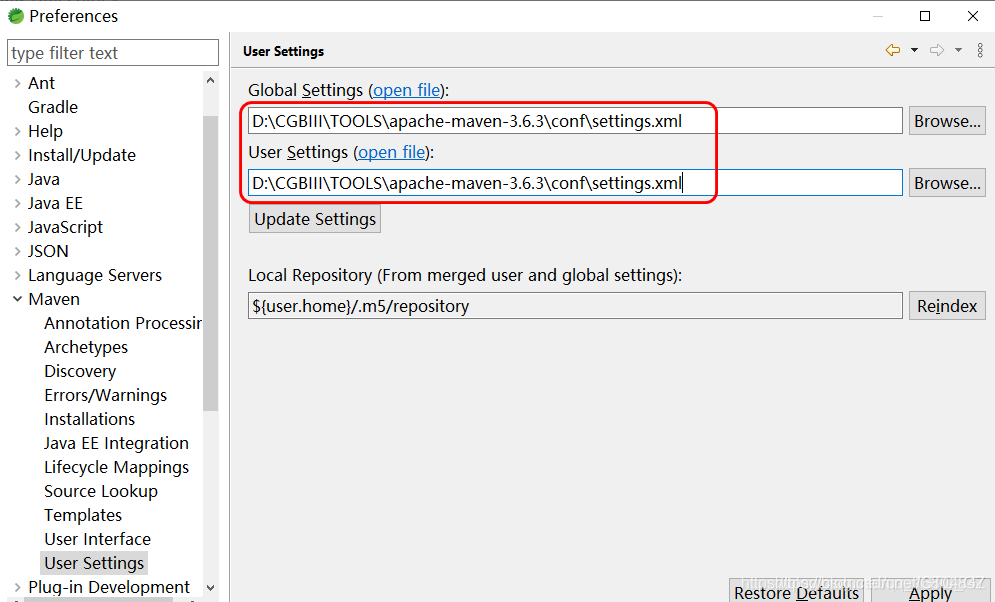
Task: Click the User Settings path field
Action: coord(575,183)
